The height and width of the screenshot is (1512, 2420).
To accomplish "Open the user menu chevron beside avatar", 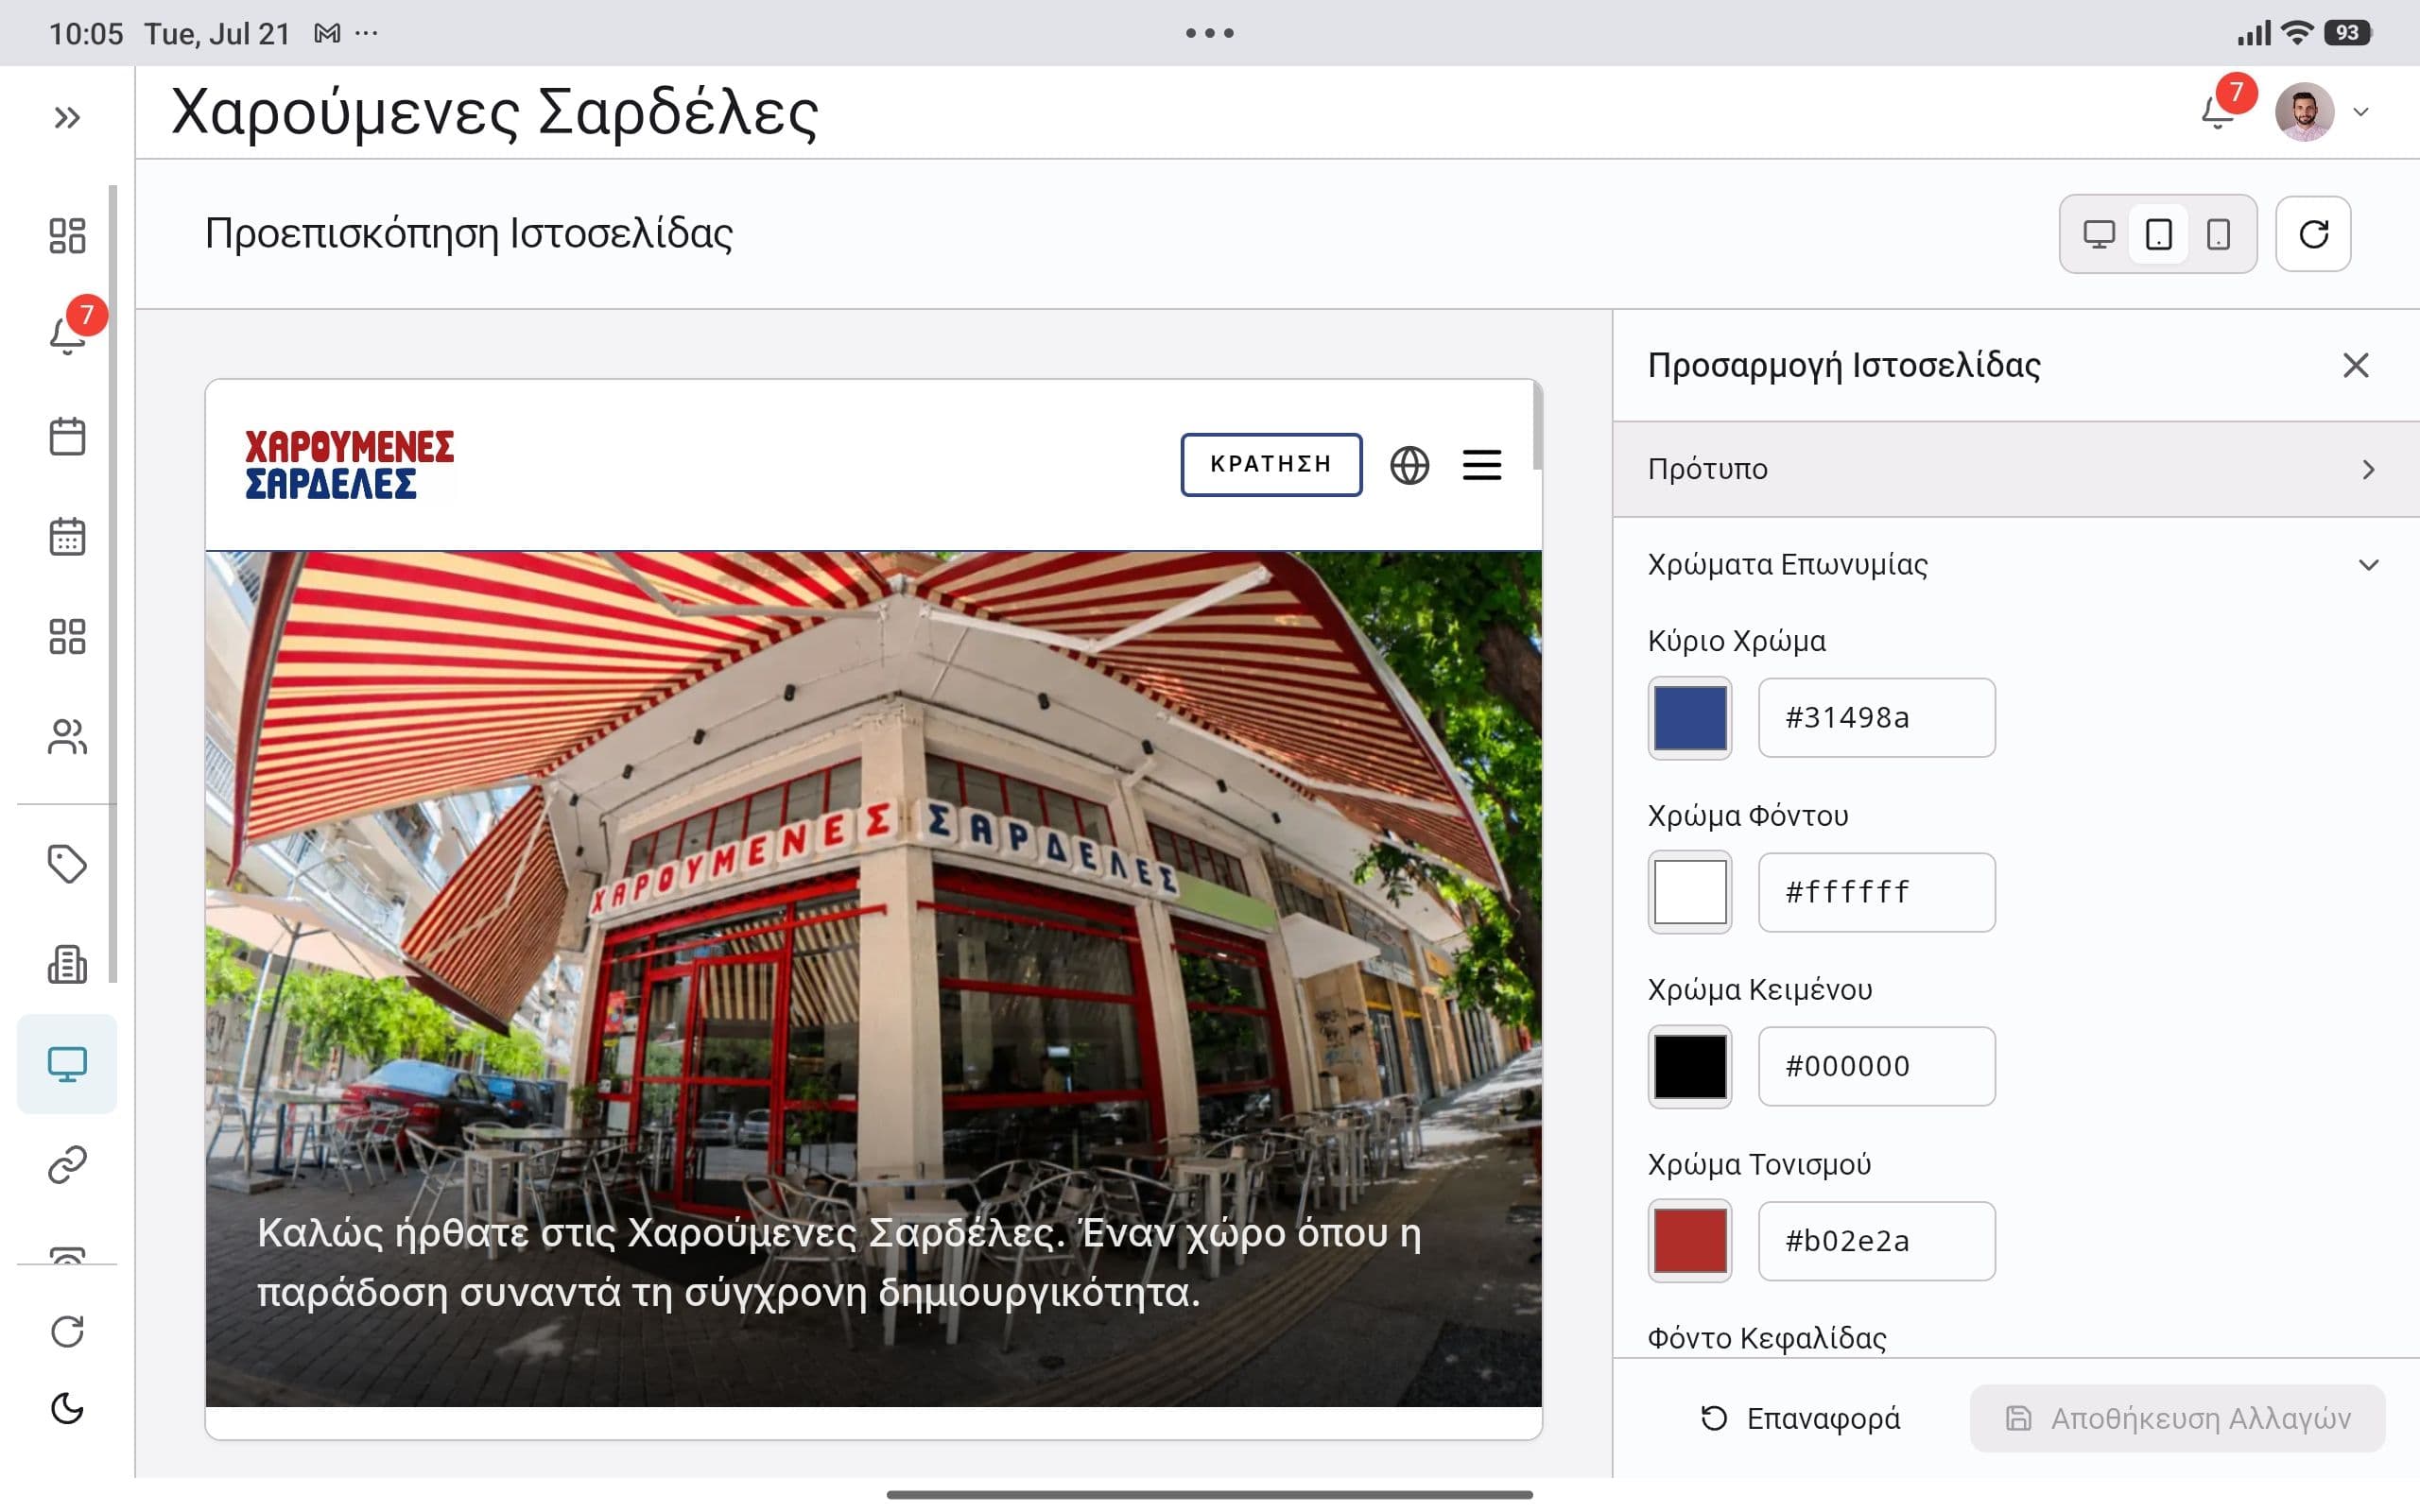I will [x=2361, y=112].
